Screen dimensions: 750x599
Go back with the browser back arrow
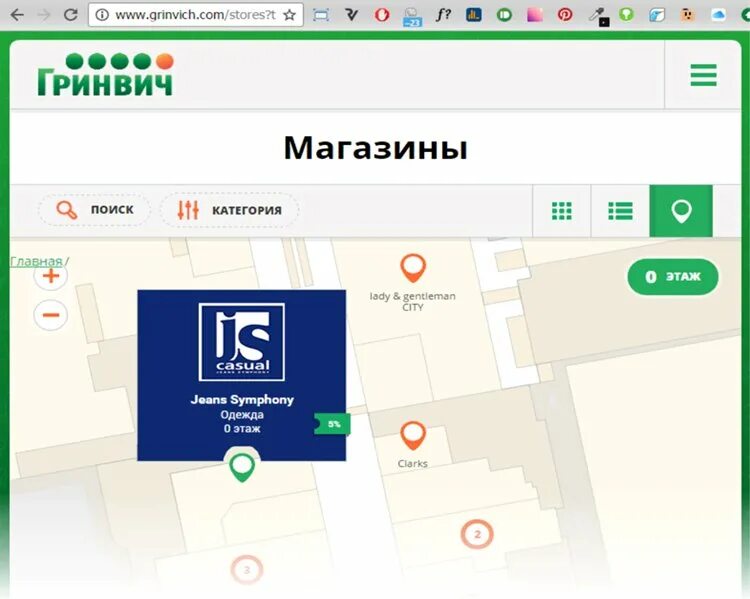17,15
